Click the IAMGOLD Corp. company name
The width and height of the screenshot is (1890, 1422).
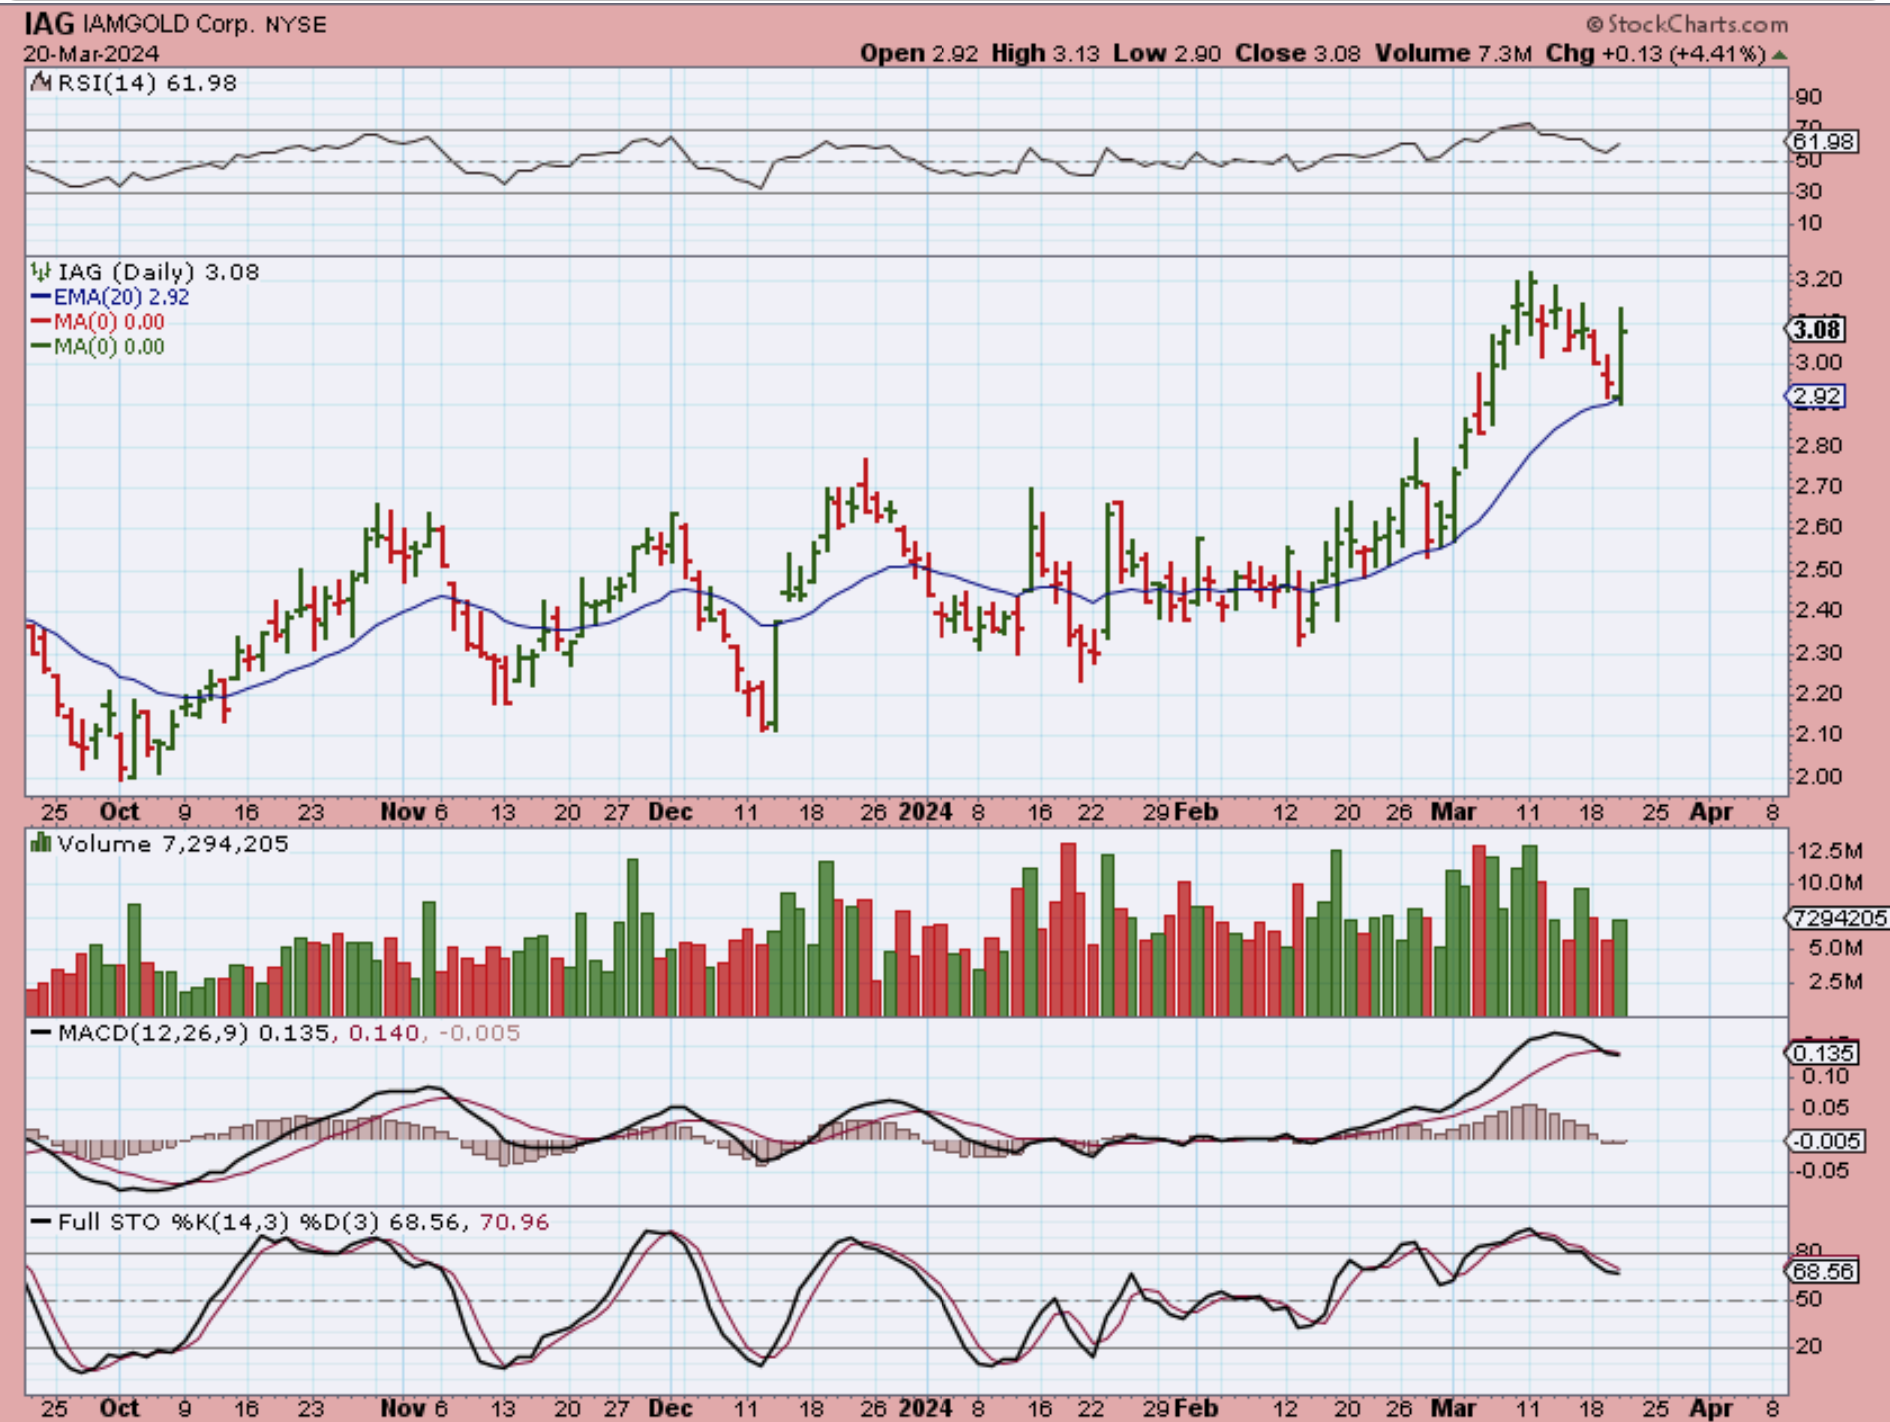click(x=169, y=24)
